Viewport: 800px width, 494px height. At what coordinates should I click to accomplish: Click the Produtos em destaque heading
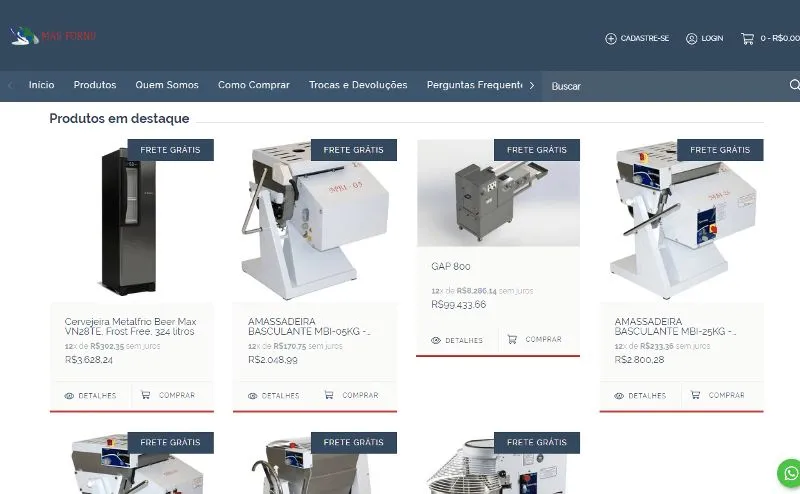(119, 118)
